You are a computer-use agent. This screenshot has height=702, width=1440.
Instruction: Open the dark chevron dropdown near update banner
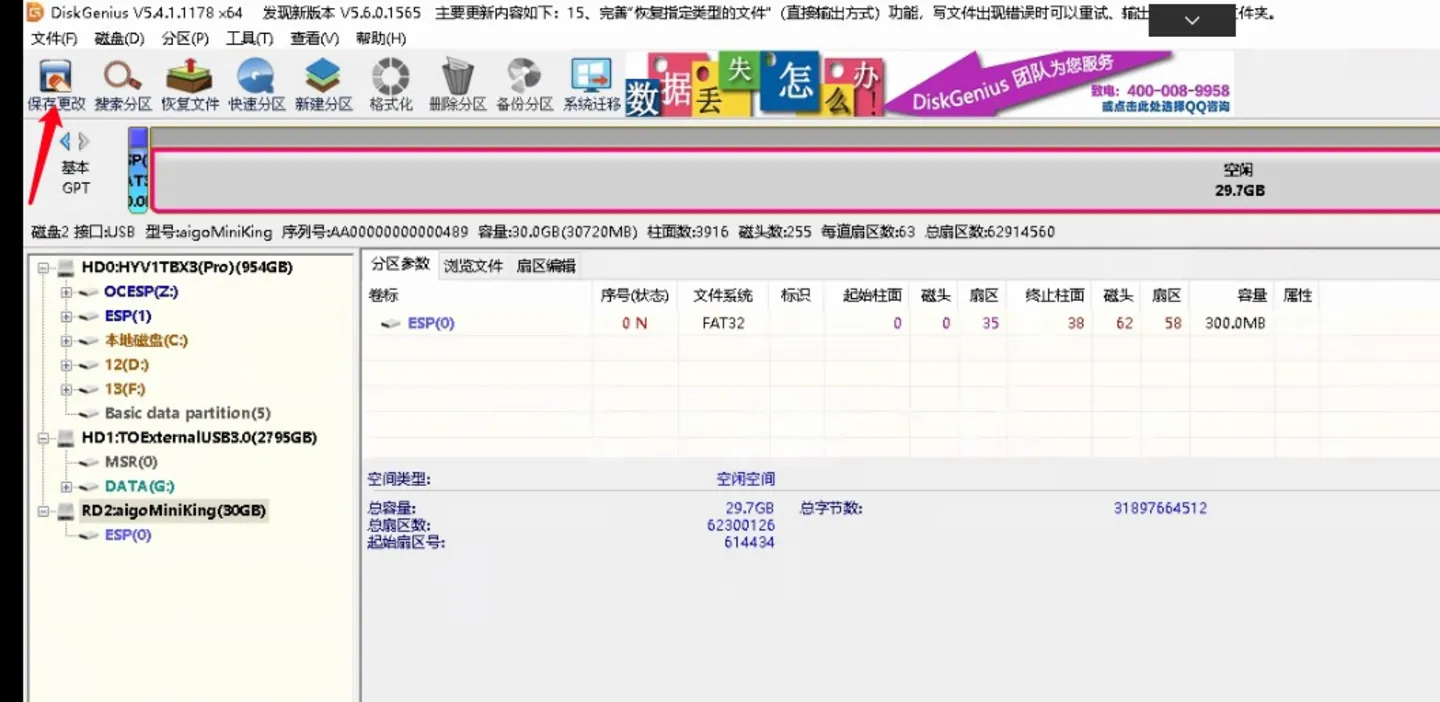(1190, 20)
